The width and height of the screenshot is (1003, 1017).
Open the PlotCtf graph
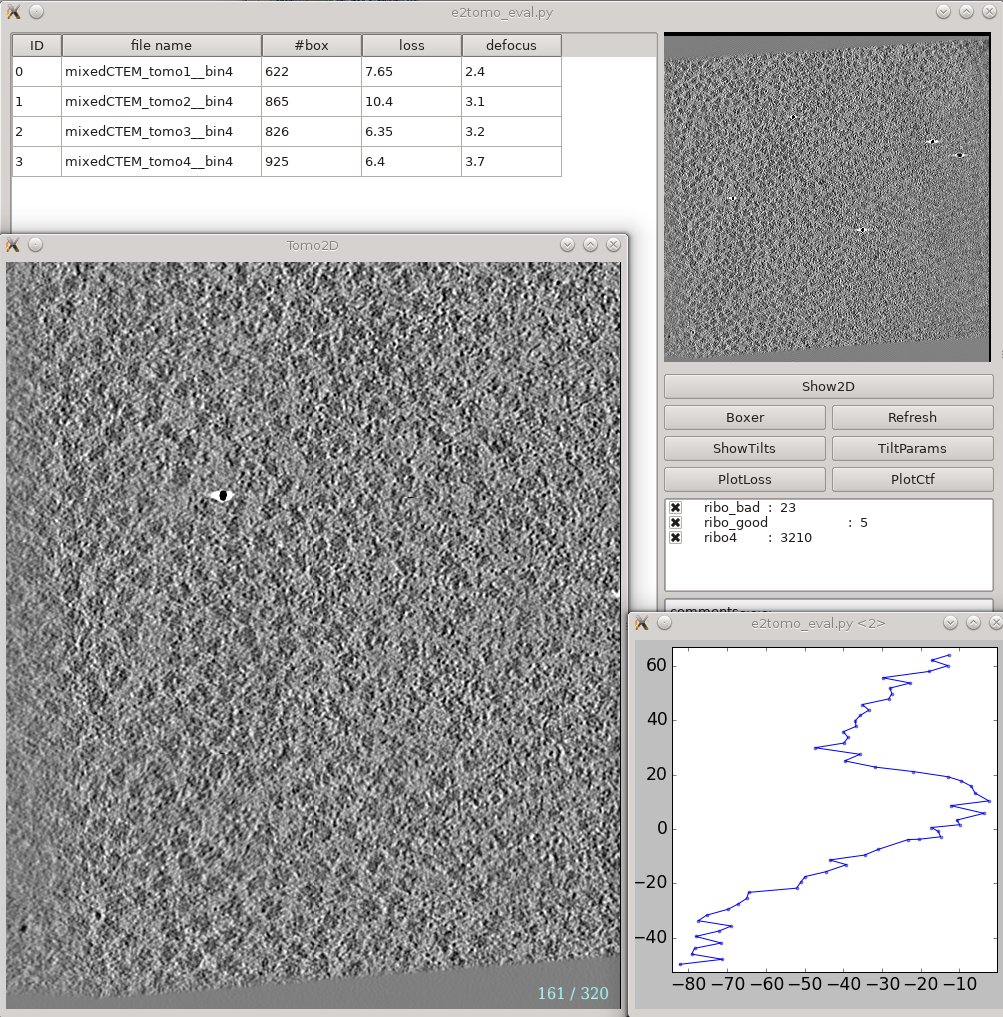click(x=912, y=479)
